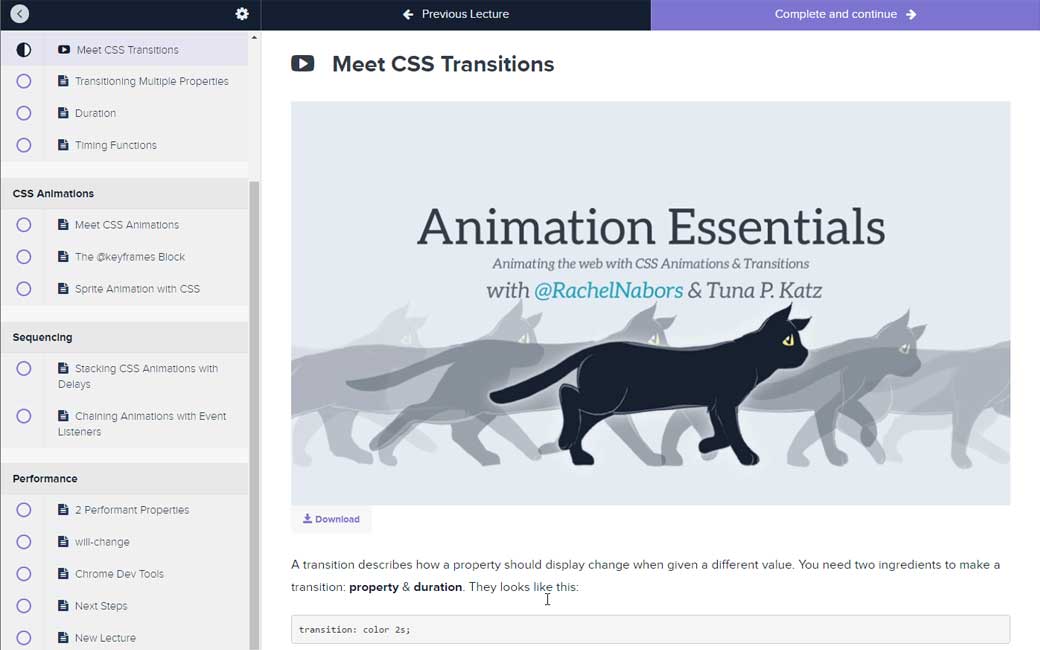This screenshot has width=1040, height=650.
Task: Click the sidebar vertical scrollbar
Action: (254, 400)
